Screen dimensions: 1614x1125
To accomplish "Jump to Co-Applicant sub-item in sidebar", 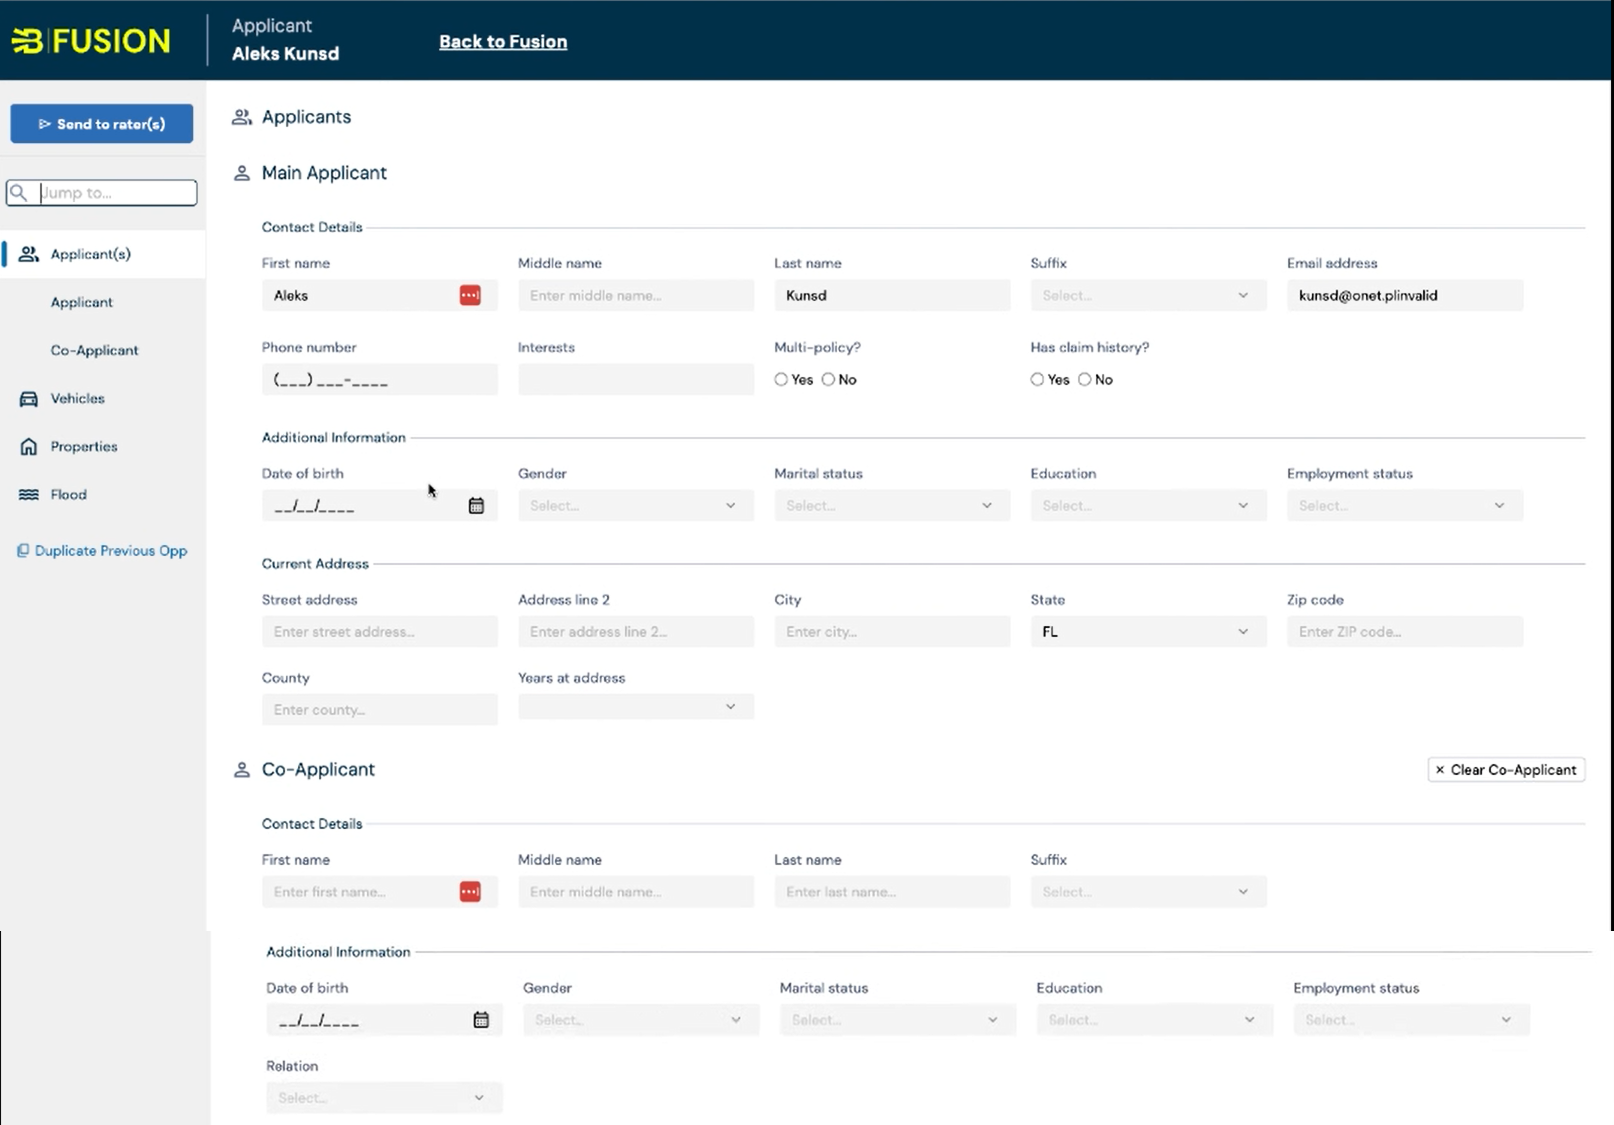I will pyautogui.click(x=95, y=350).
